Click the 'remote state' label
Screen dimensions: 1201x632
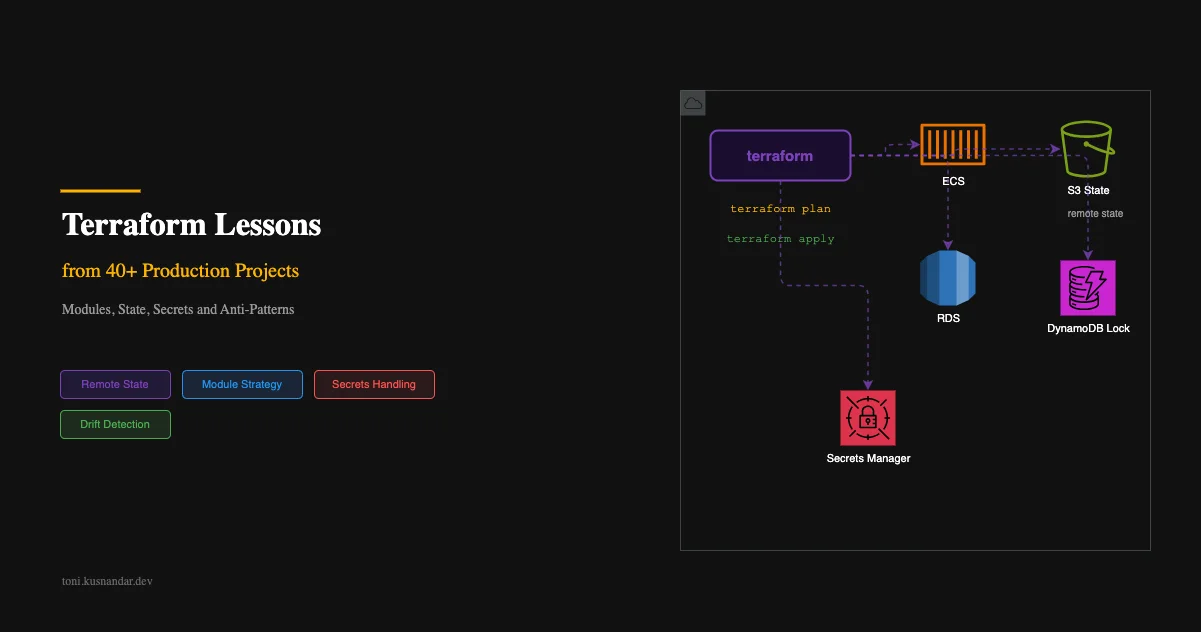[1095, 214]
